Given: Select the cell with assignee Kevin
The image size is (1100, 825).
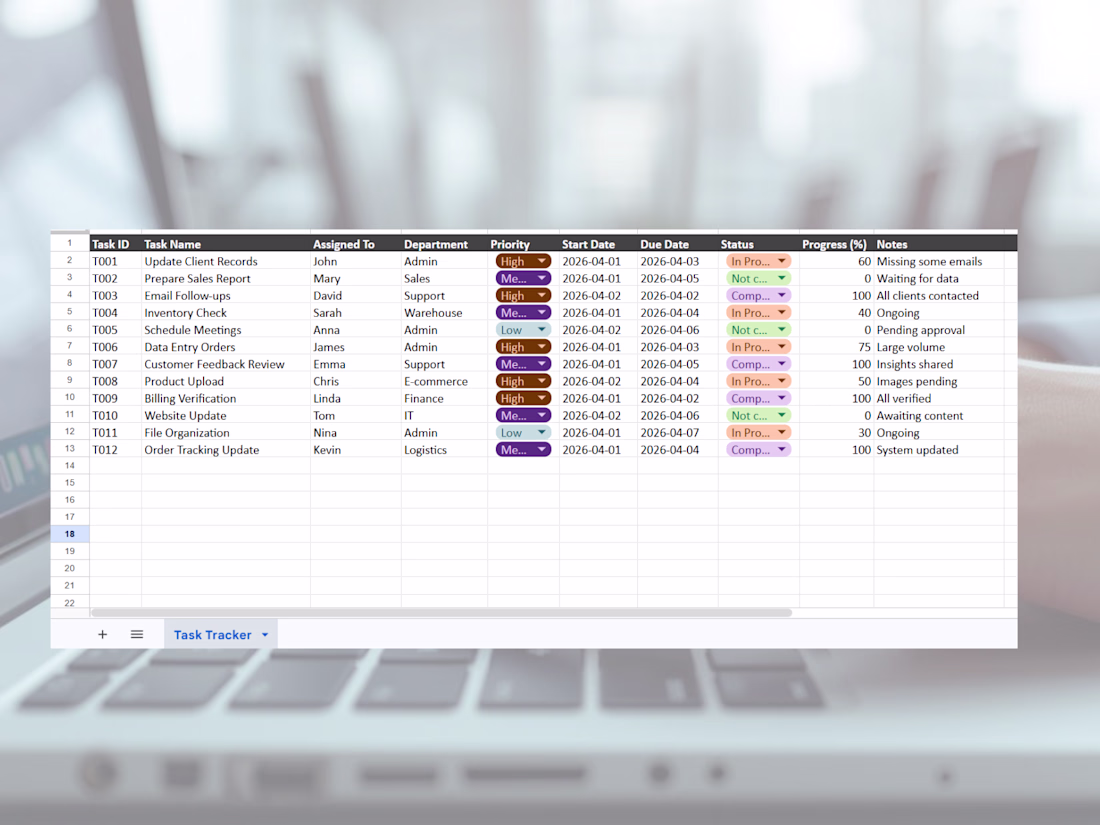Looking at the screenshot, I should point(356,450).
